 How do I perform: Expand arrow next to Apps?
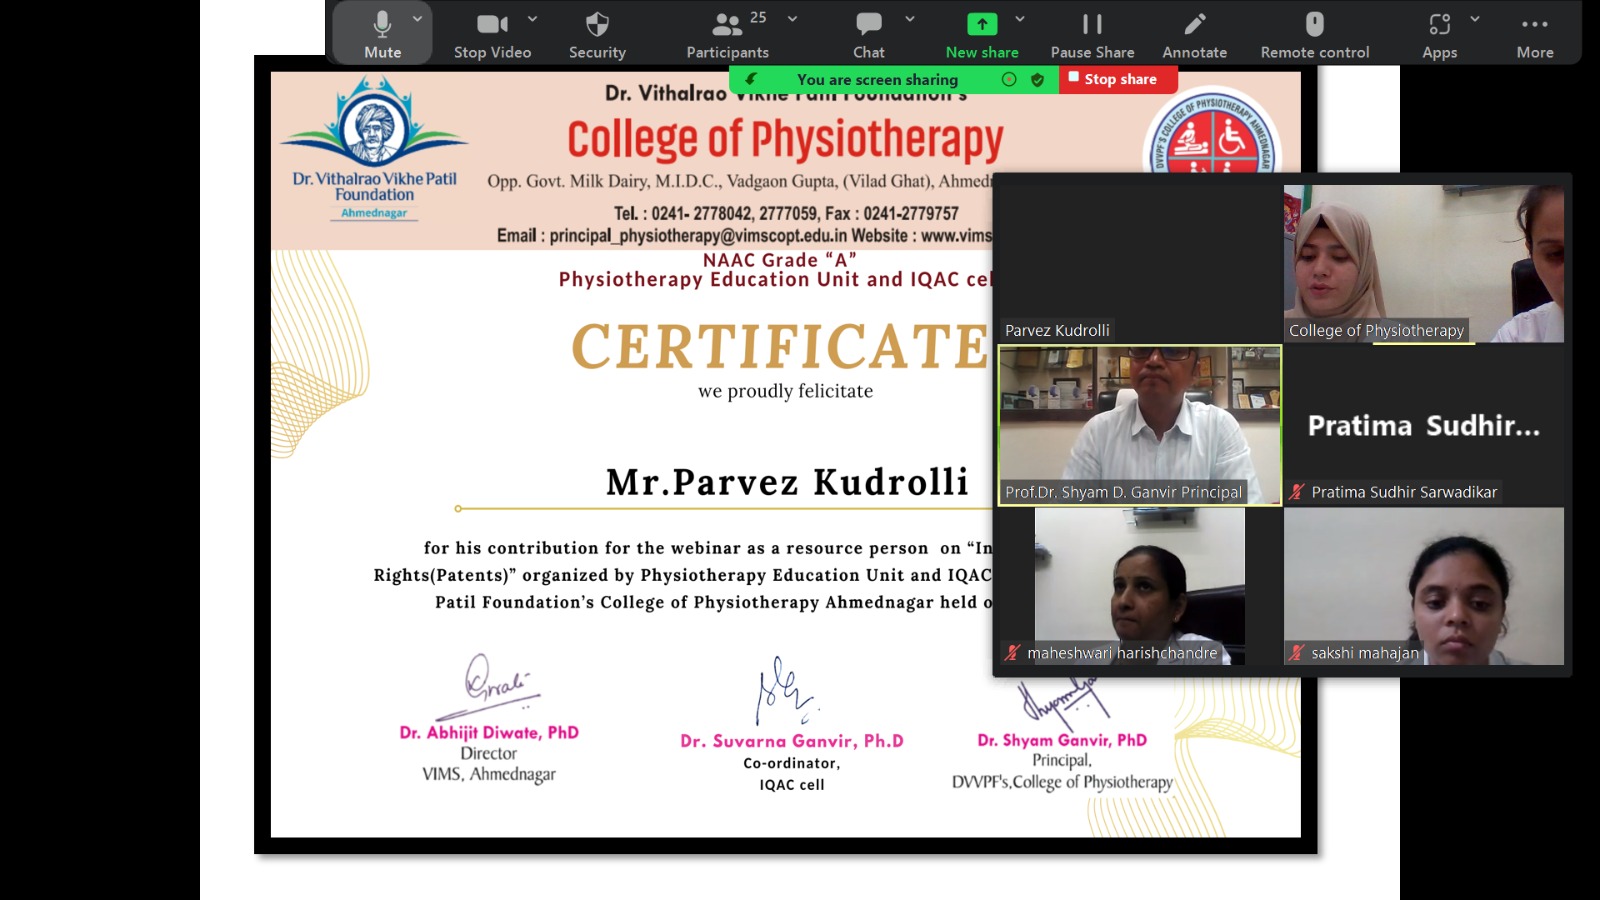click(1474, 19)
